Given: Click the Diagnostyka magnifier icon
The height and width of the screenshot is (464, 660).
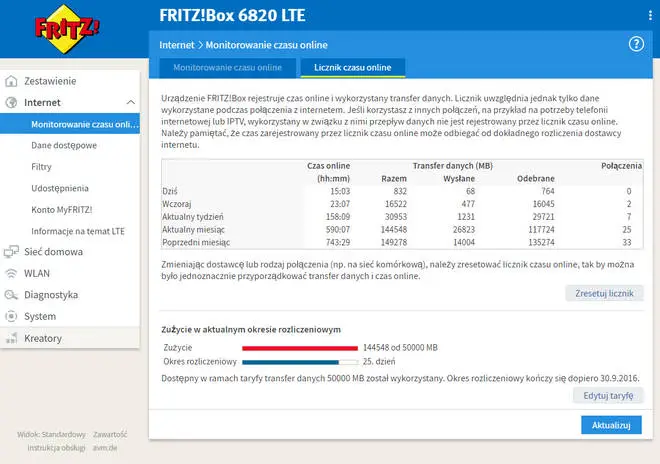Looking at the screenshot, I should point(11,295).
